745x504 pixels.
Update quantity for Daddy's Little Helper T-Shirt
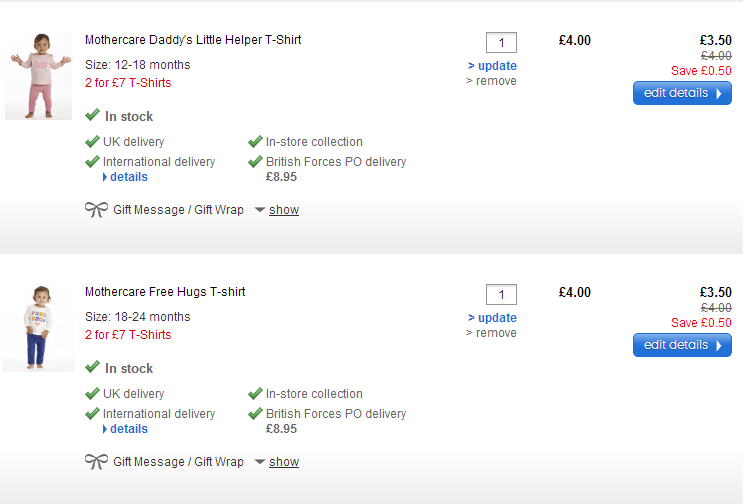(492, 66)
